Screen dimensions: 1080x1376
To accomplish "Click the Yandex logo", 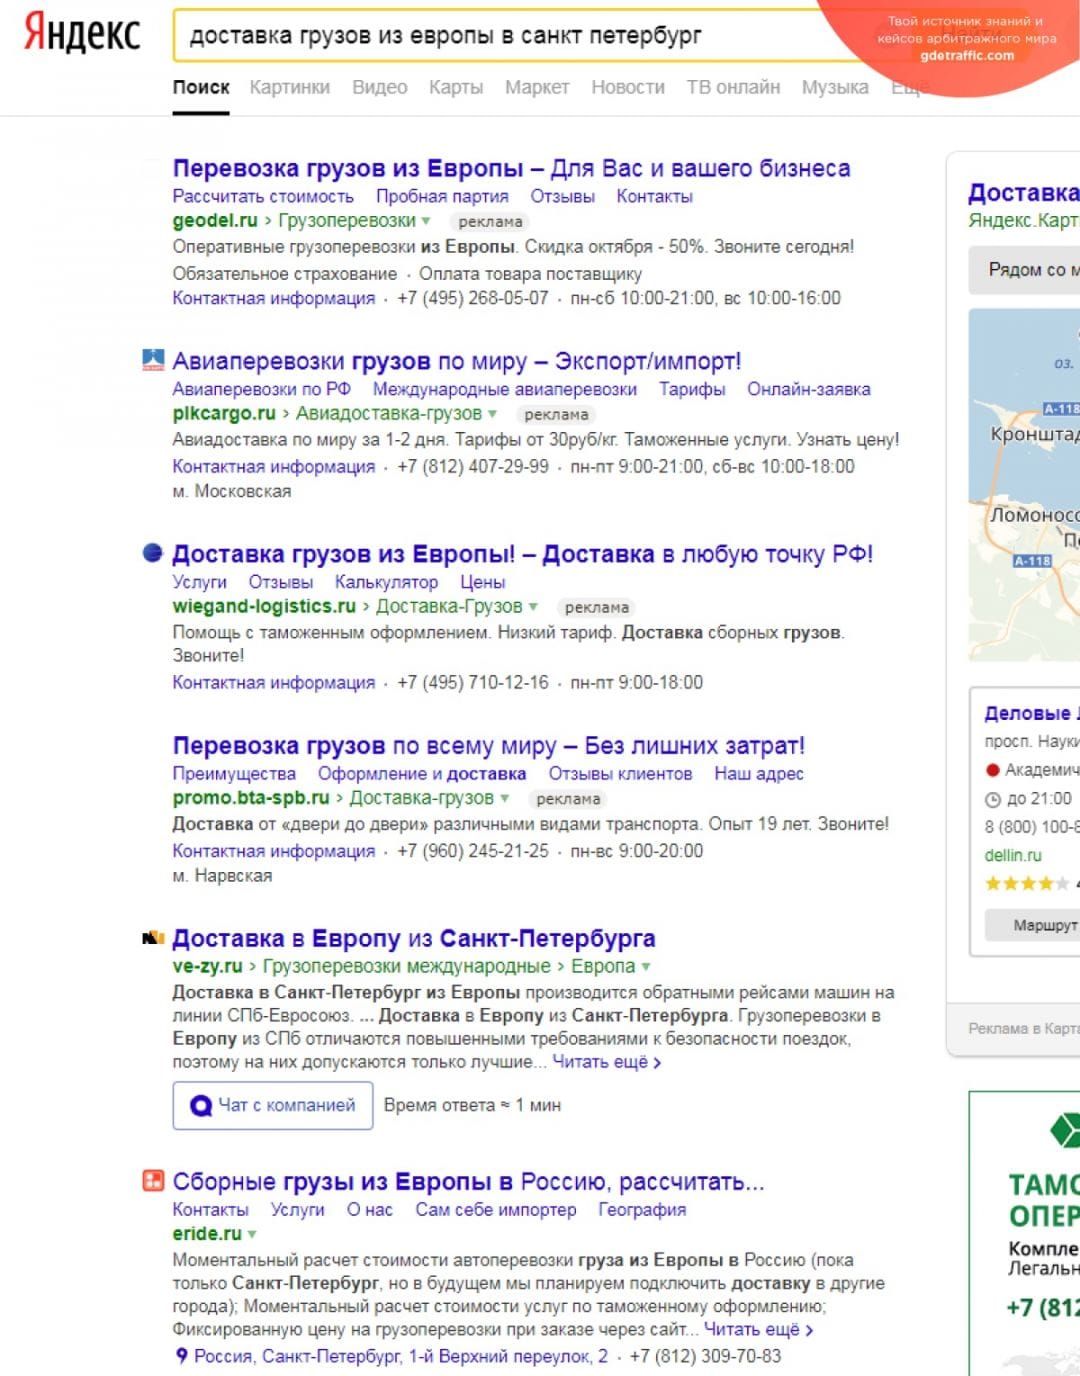I will tap(82, 34).
